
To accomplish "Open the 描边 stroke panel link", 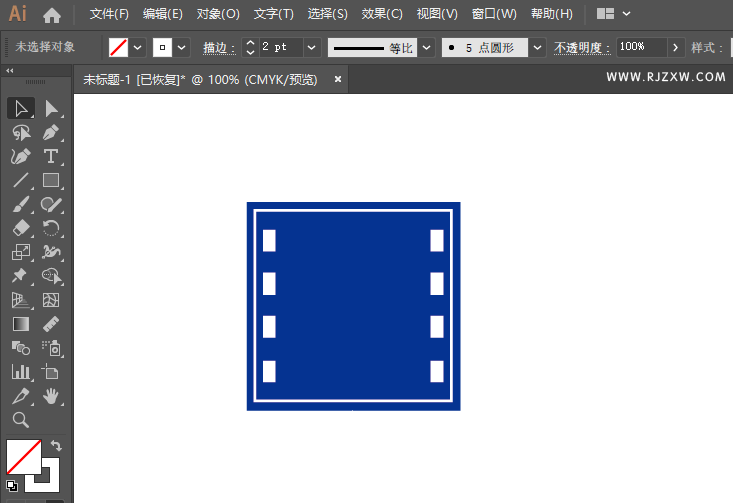I will click(218, 48).
